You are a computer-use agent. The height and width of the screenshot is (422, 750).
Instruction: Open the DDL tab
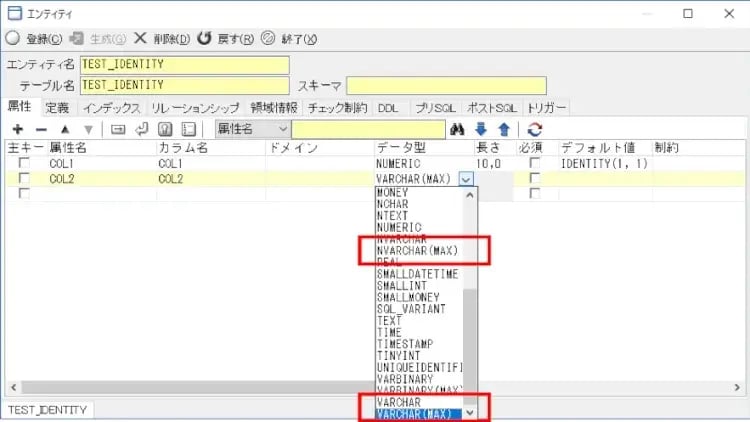click(x=387, y=108)
